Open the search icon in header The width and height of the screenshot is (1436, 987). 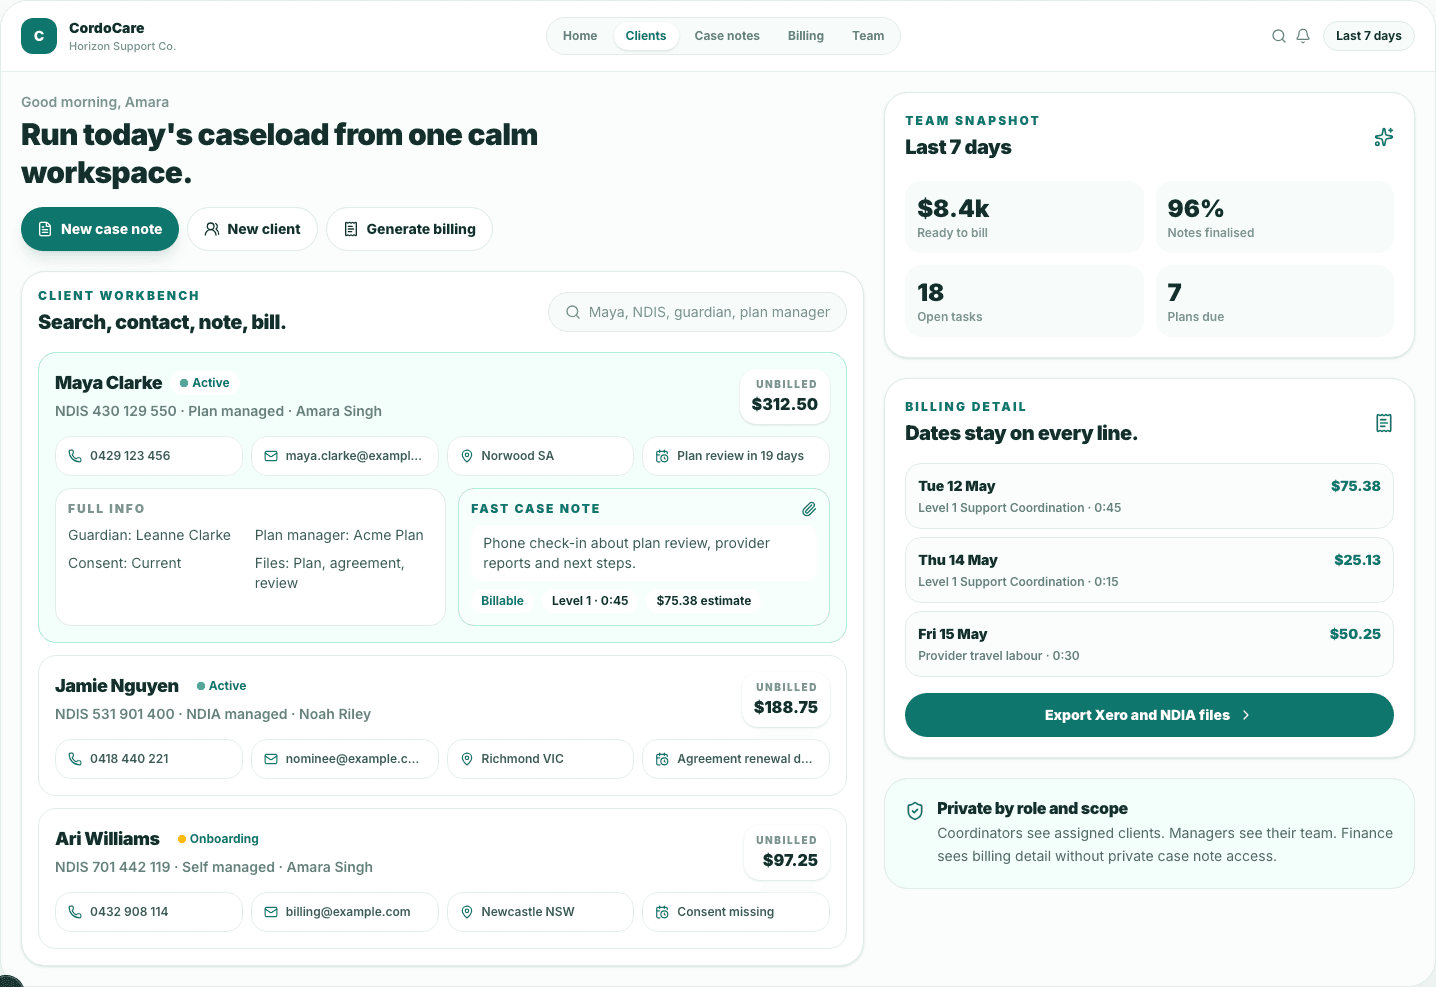1279,36
